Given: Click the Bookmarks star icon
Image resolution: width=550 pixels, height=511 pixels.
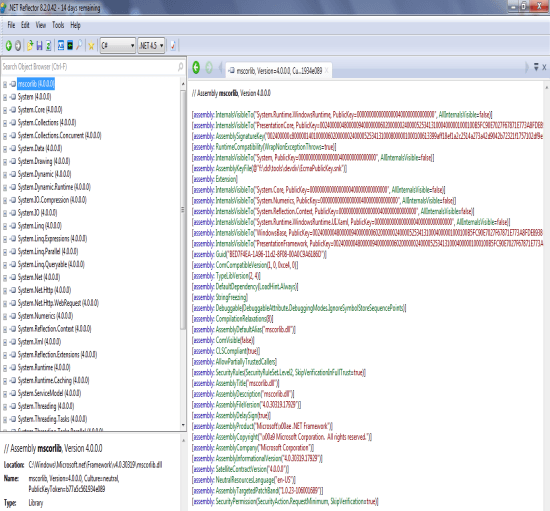Looking at the screenshot, I should click(91, 46).
